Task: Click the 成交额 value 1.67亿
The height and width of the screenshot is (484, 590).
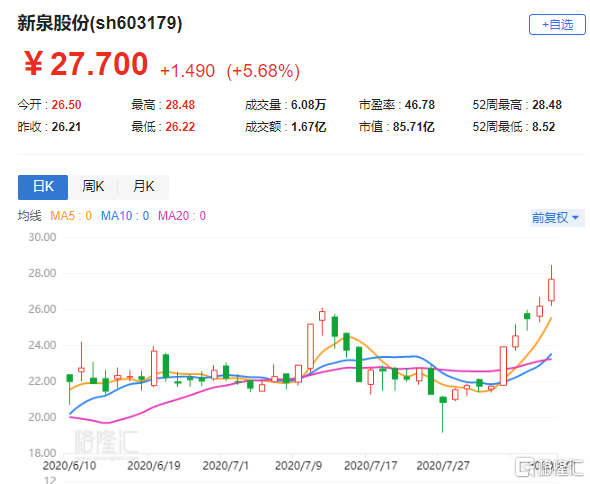Action: [x=309, y=127]
